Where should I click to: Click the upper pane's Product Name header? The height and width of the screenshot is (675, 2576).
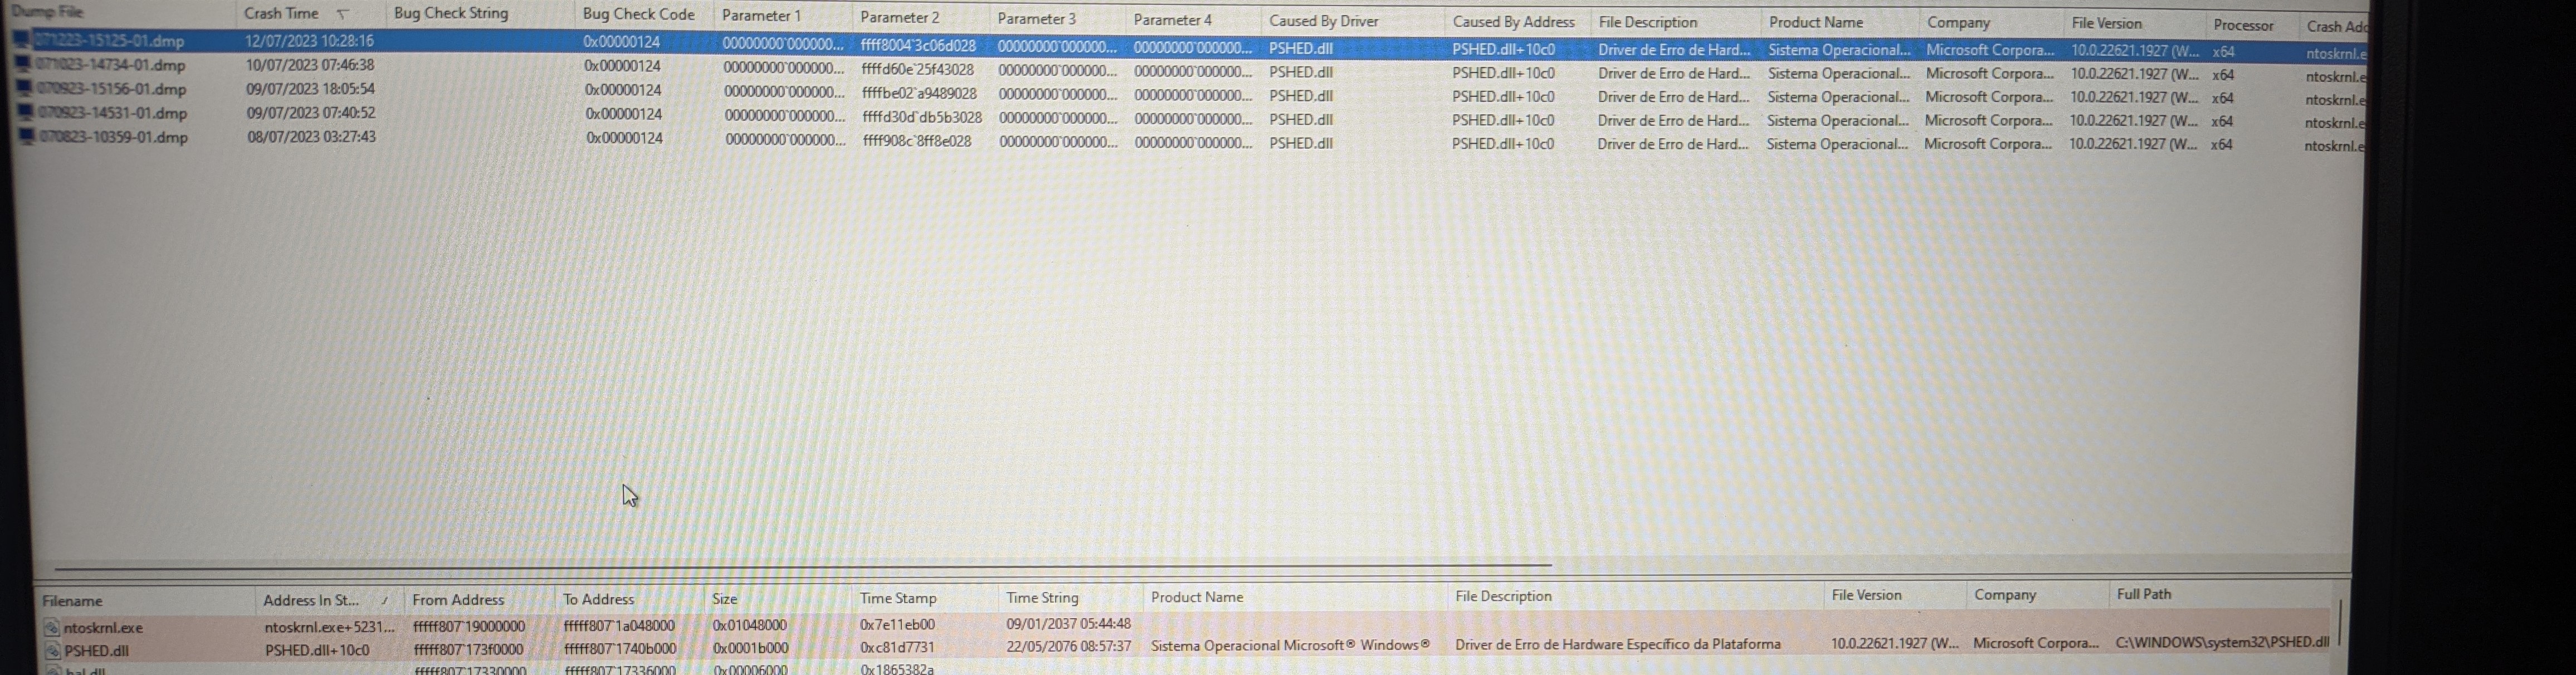coord(1815,22)
